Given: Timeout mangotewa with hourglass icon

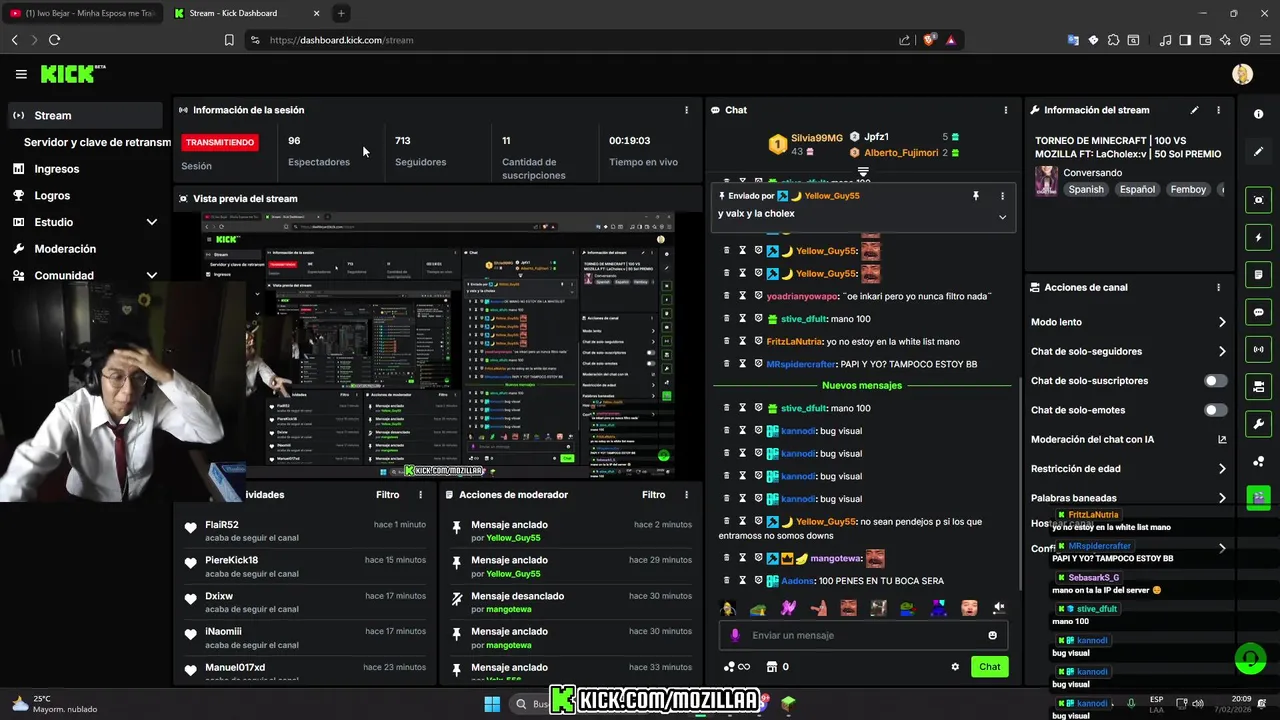Looking at the screenshot, I should 743,558.
